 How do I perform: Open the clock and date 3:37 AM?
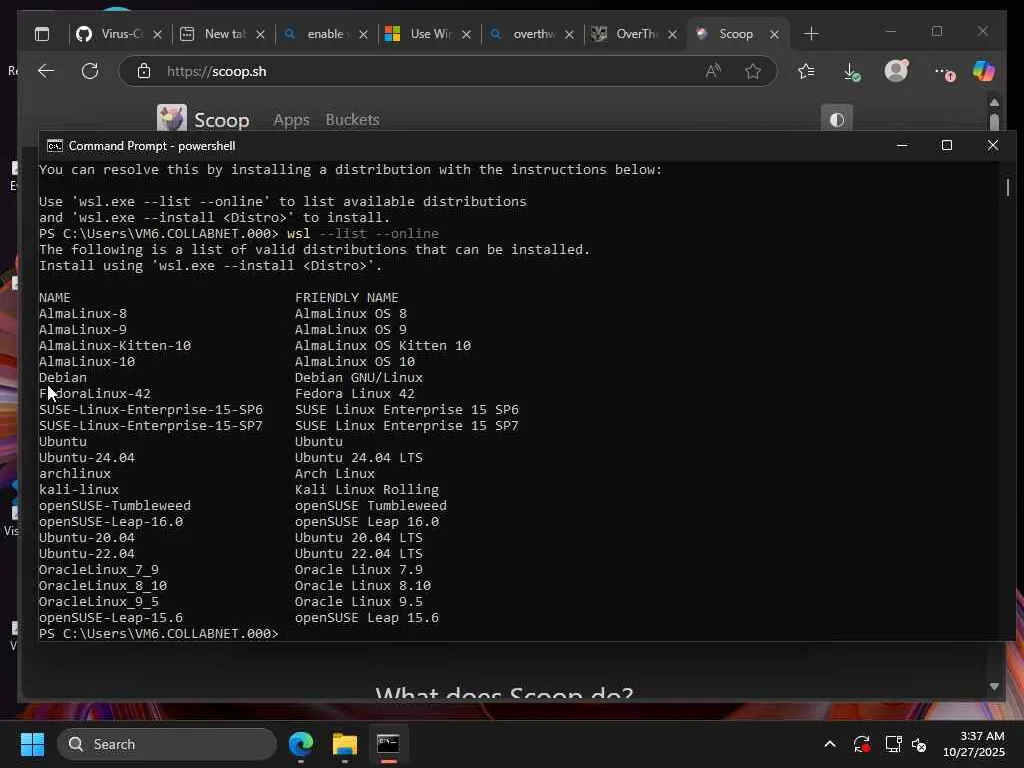(974, 744)
